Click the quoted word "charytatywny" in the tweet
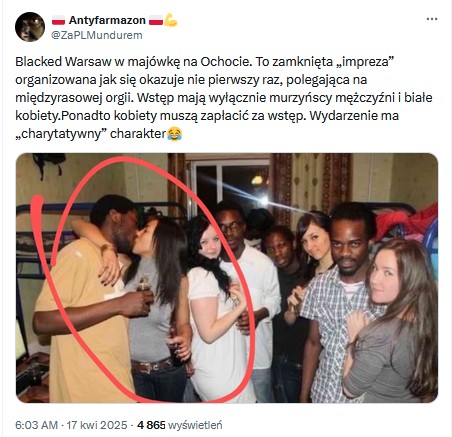The width and height of the screenshot is (452, 437). click(63, 134)
